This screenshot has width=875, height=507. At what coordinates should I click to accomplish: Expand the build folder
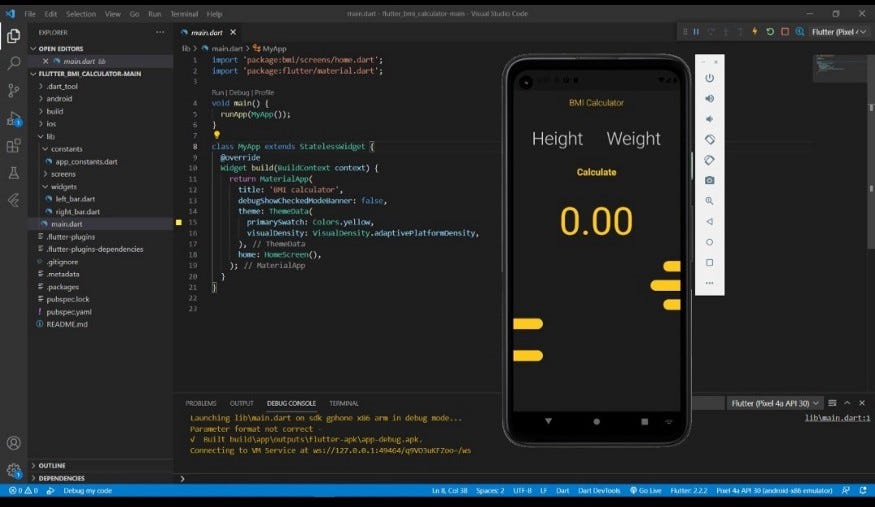[100, 112]
